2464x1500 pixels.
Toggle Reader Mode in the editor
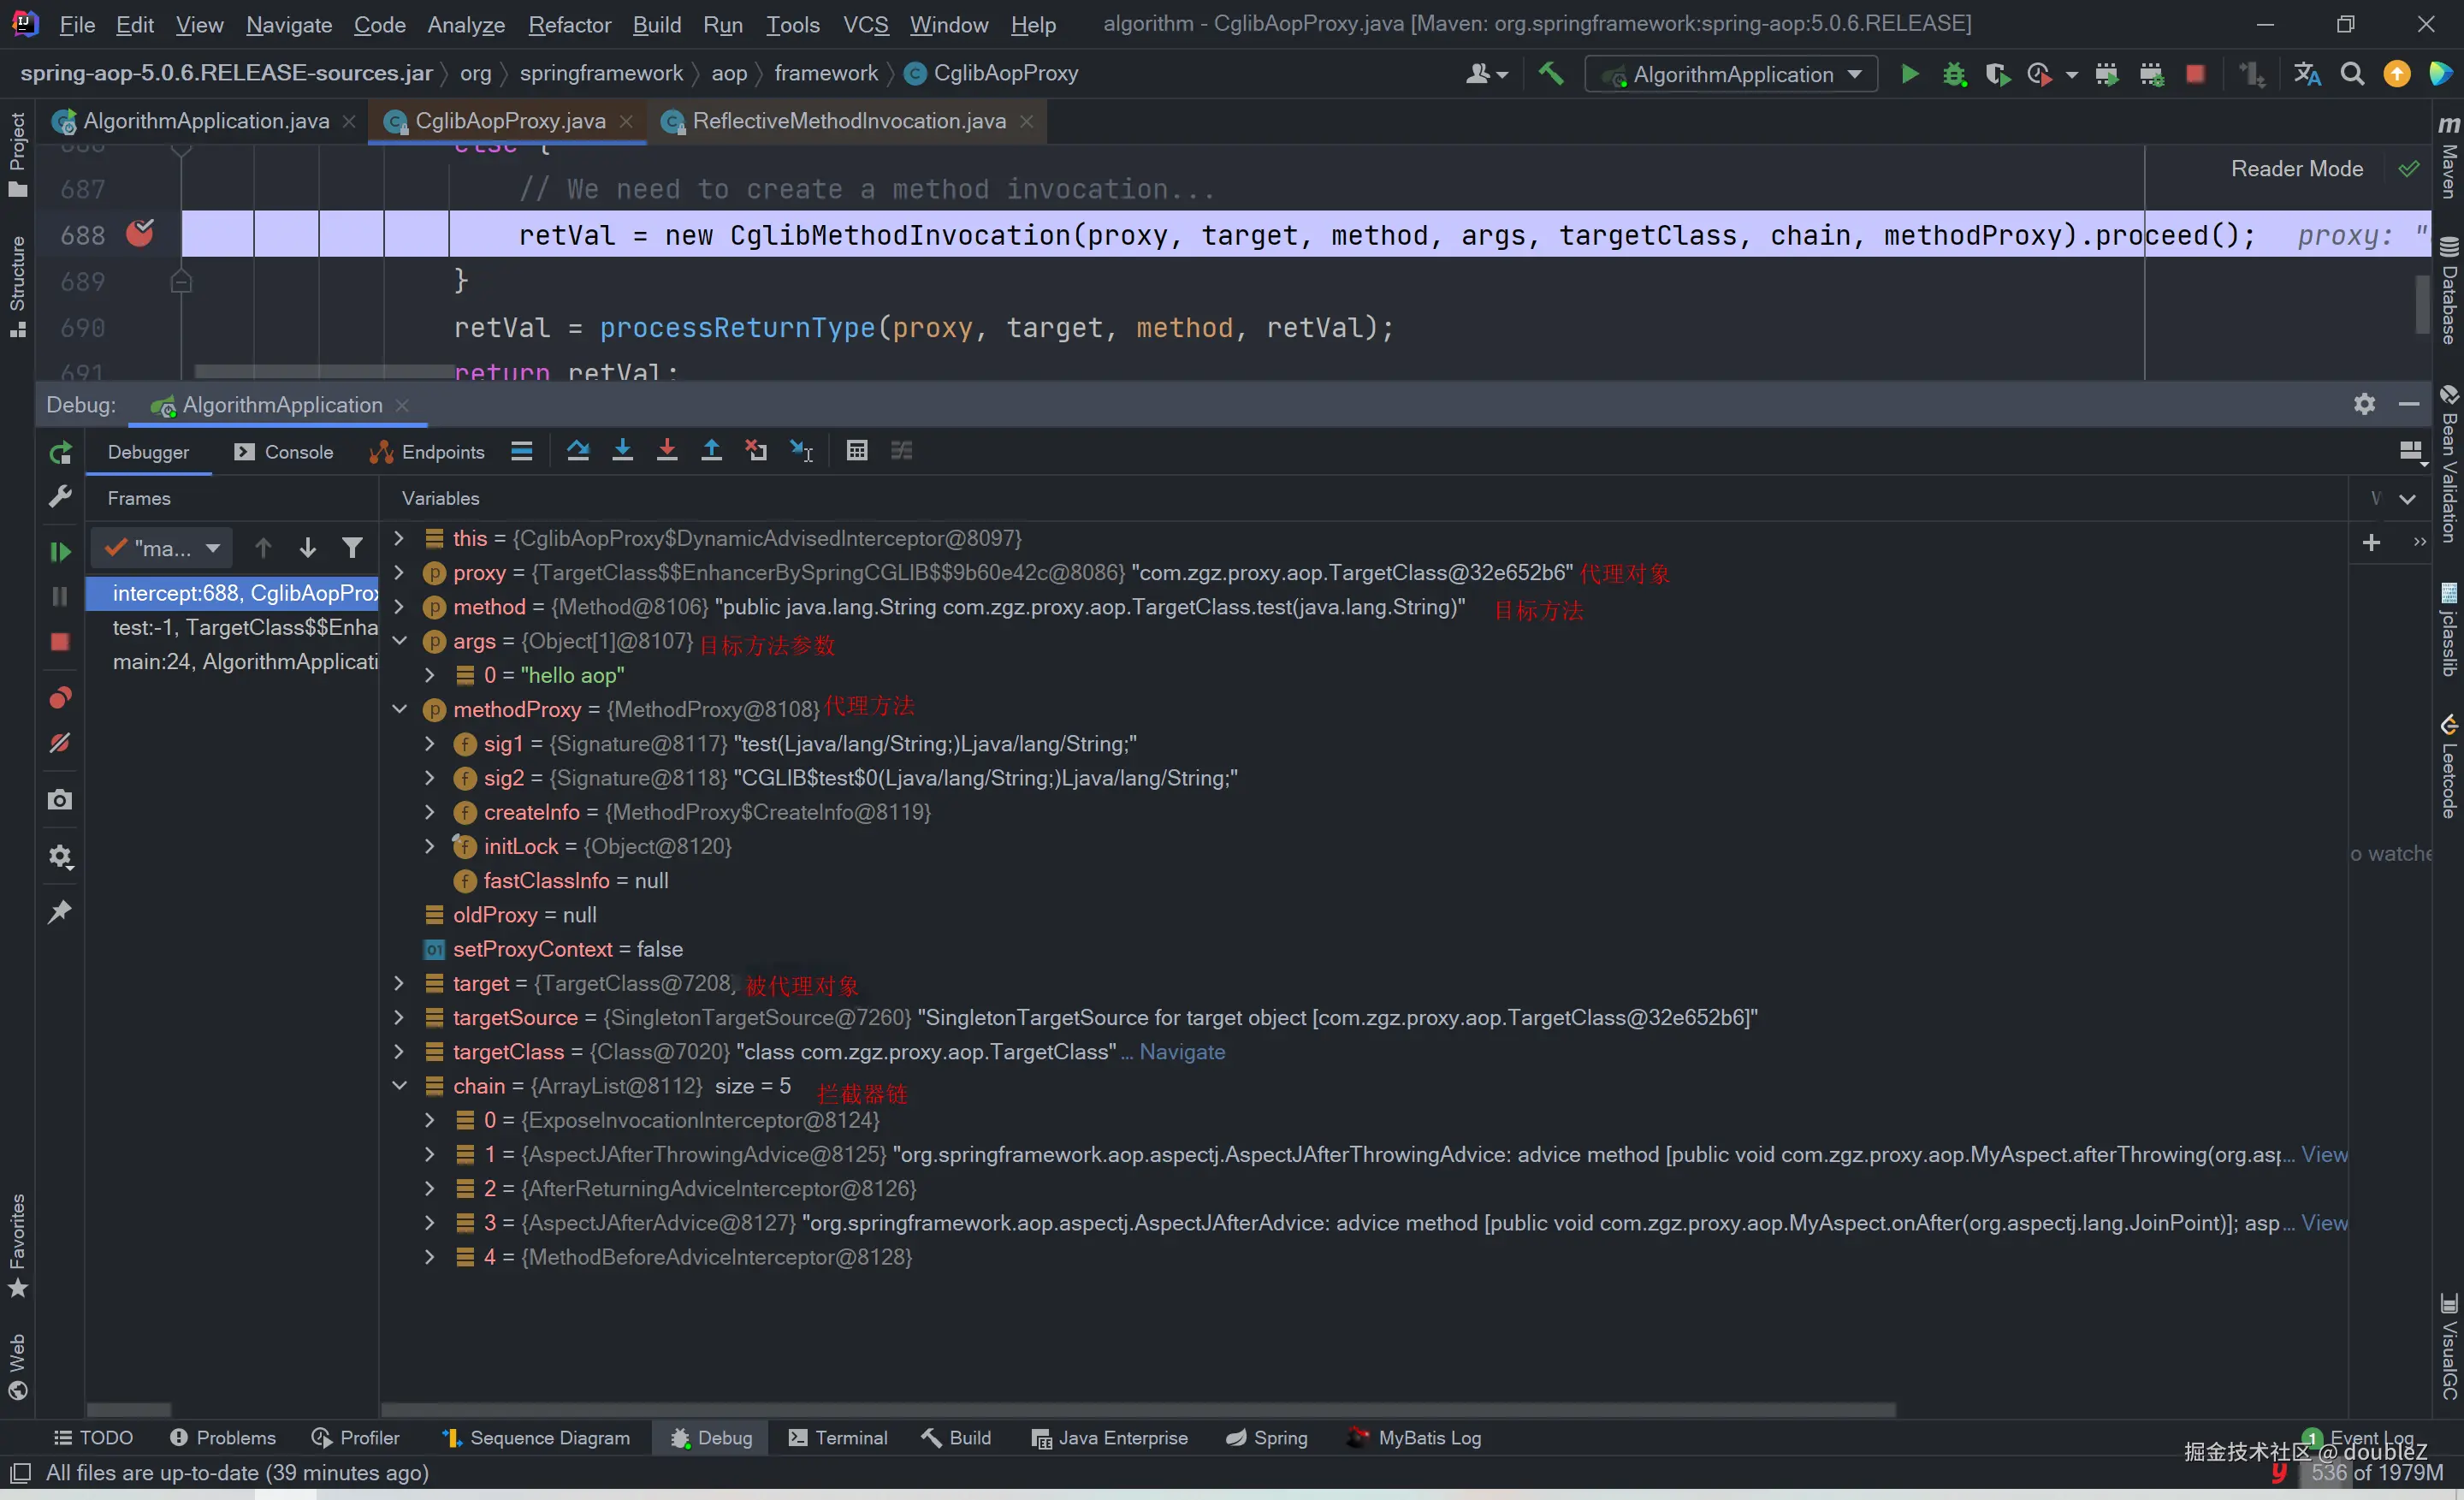tap(2296, 169)
